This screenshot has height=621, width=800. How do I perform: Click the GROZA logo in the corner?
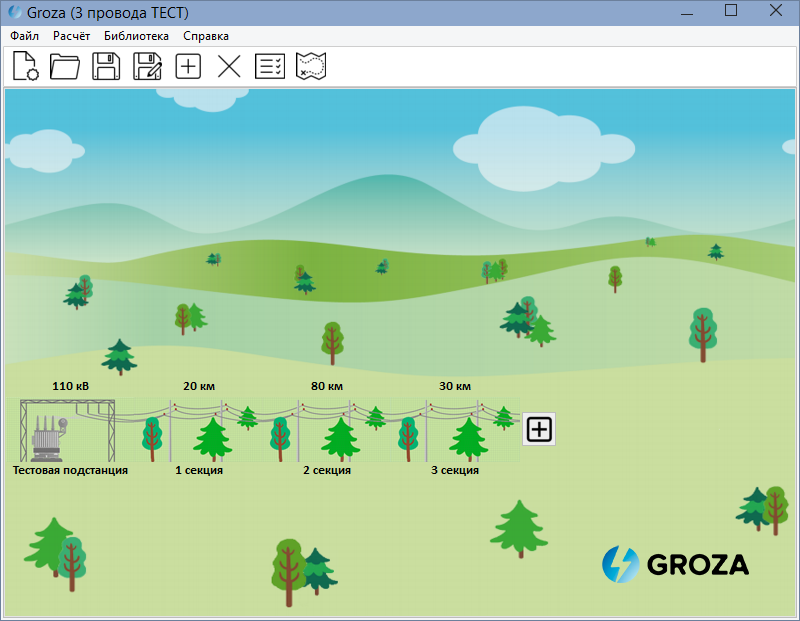coord(675,564)
